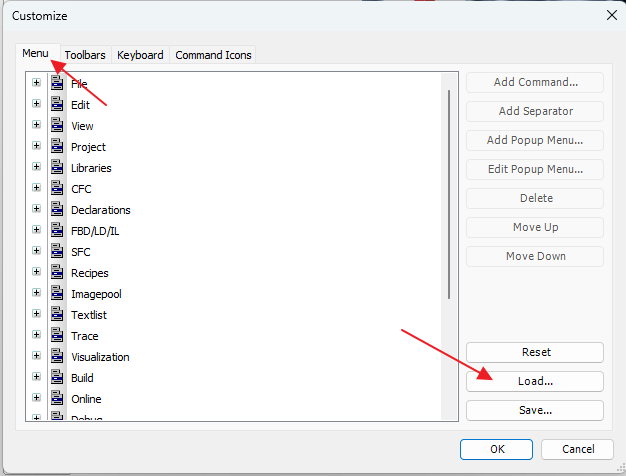Expand the SFC menu node
The height and width of the screenshot is (476, 626).
click(36, 251)
